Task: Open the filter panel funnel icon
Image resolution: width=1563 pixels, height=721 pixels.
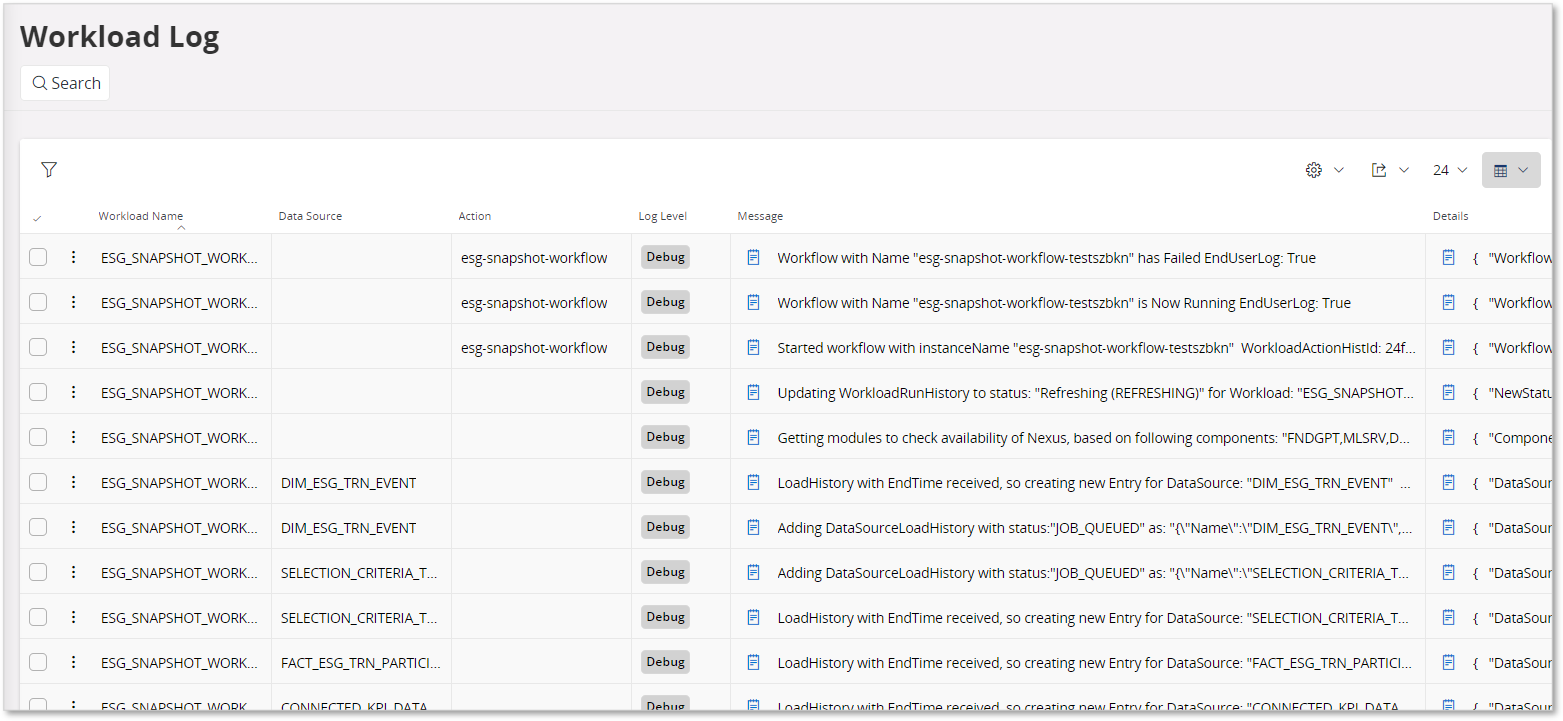Action: [x=49, y=170]
